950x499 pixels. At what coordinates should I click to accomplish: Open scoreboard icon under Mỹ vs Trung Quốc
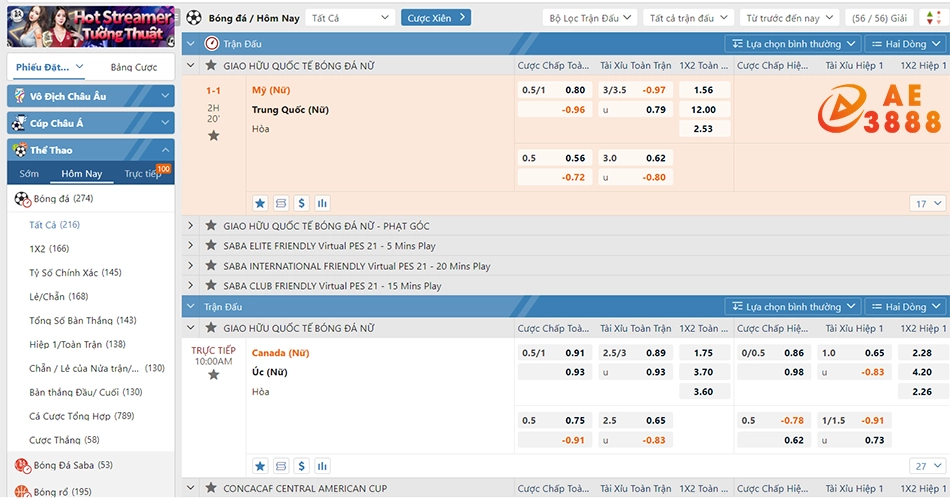pos(281,203)
